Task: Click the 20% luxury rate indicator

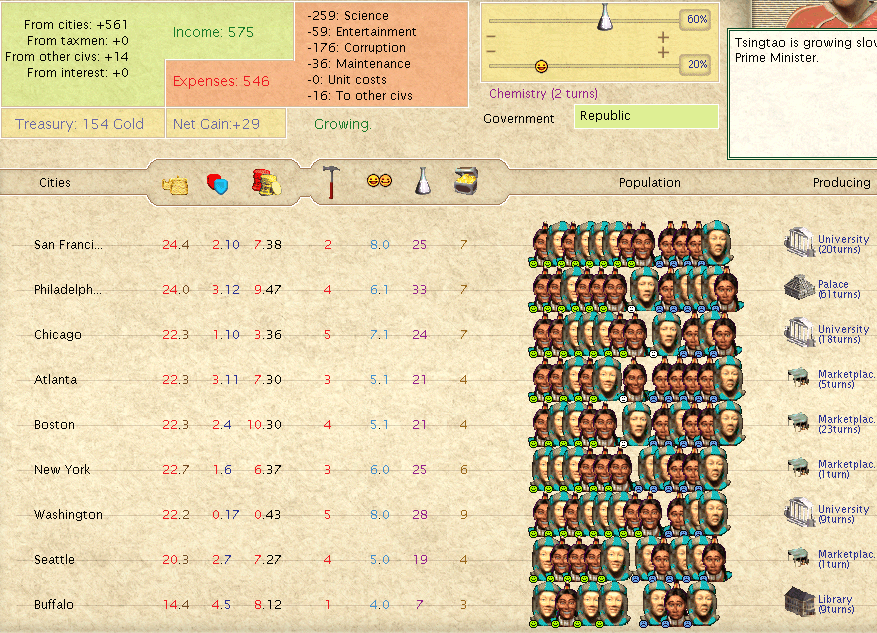Action: tap(696, 64)
